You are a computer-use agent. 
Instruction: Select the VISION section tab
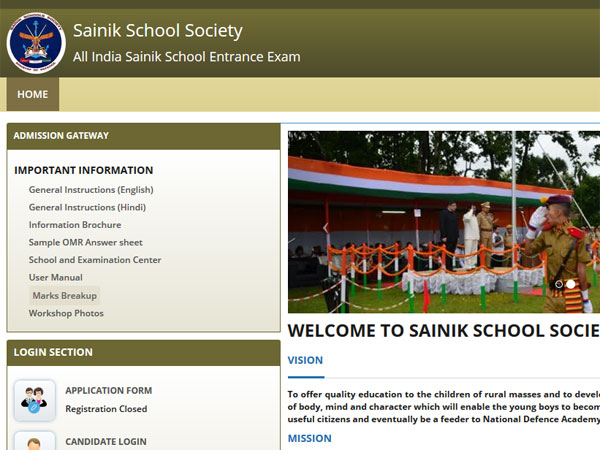coord(305,360)
